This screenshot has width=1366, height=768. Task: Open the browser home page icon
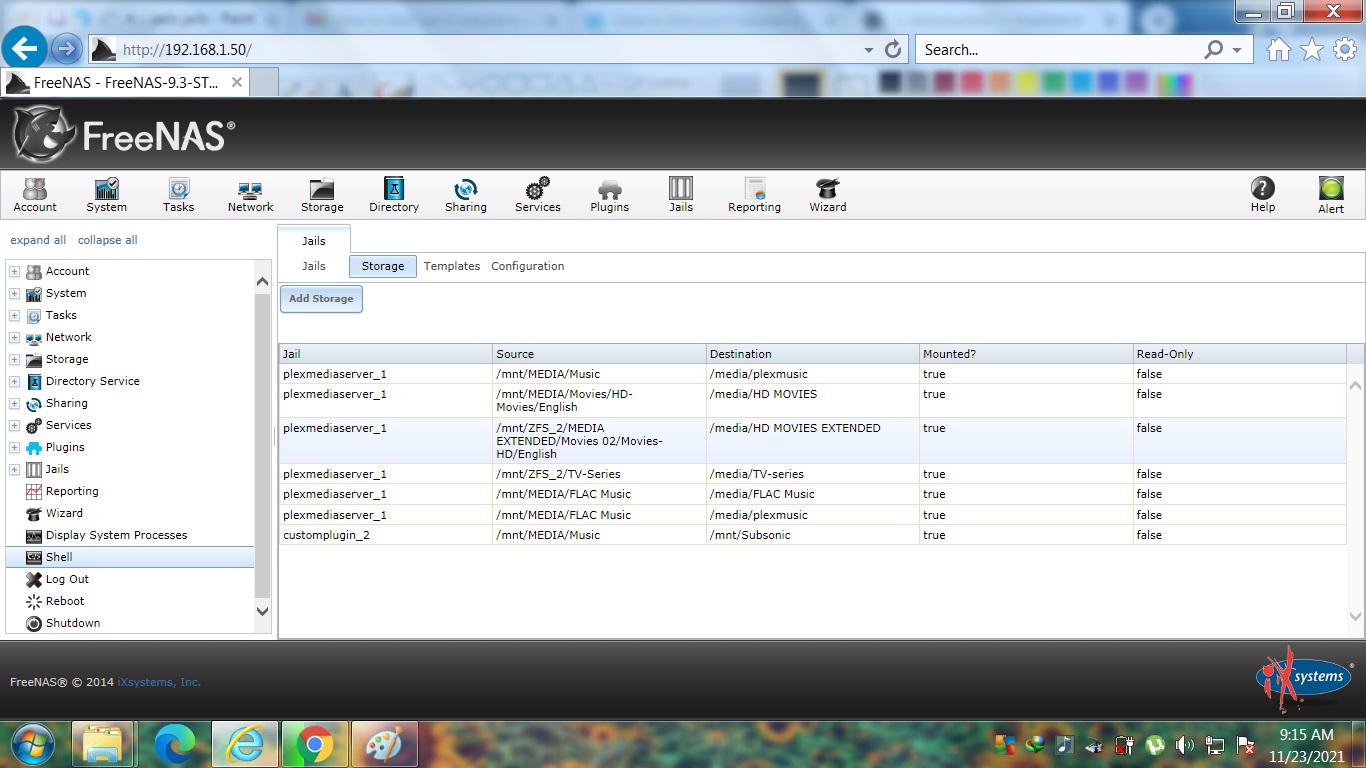(x=1278, y=49)
